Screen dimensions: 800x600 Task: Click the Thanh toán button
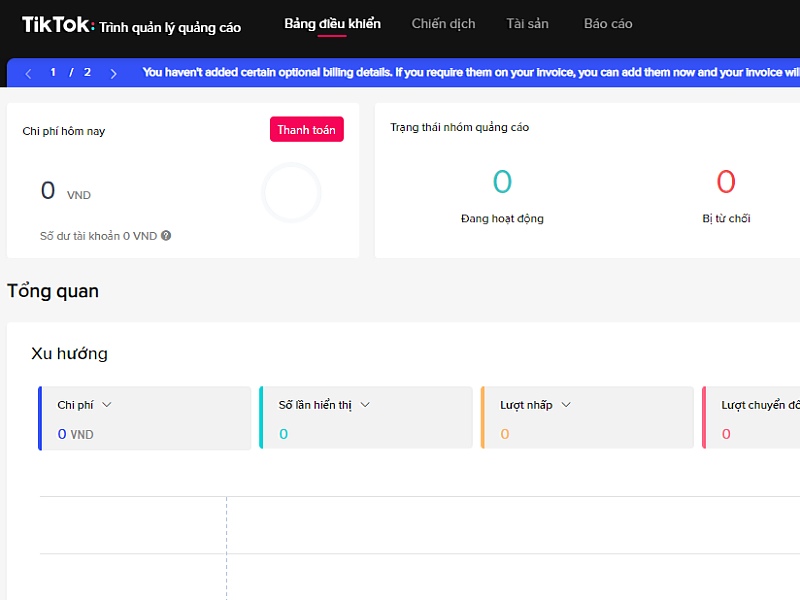tap(307, 130)
